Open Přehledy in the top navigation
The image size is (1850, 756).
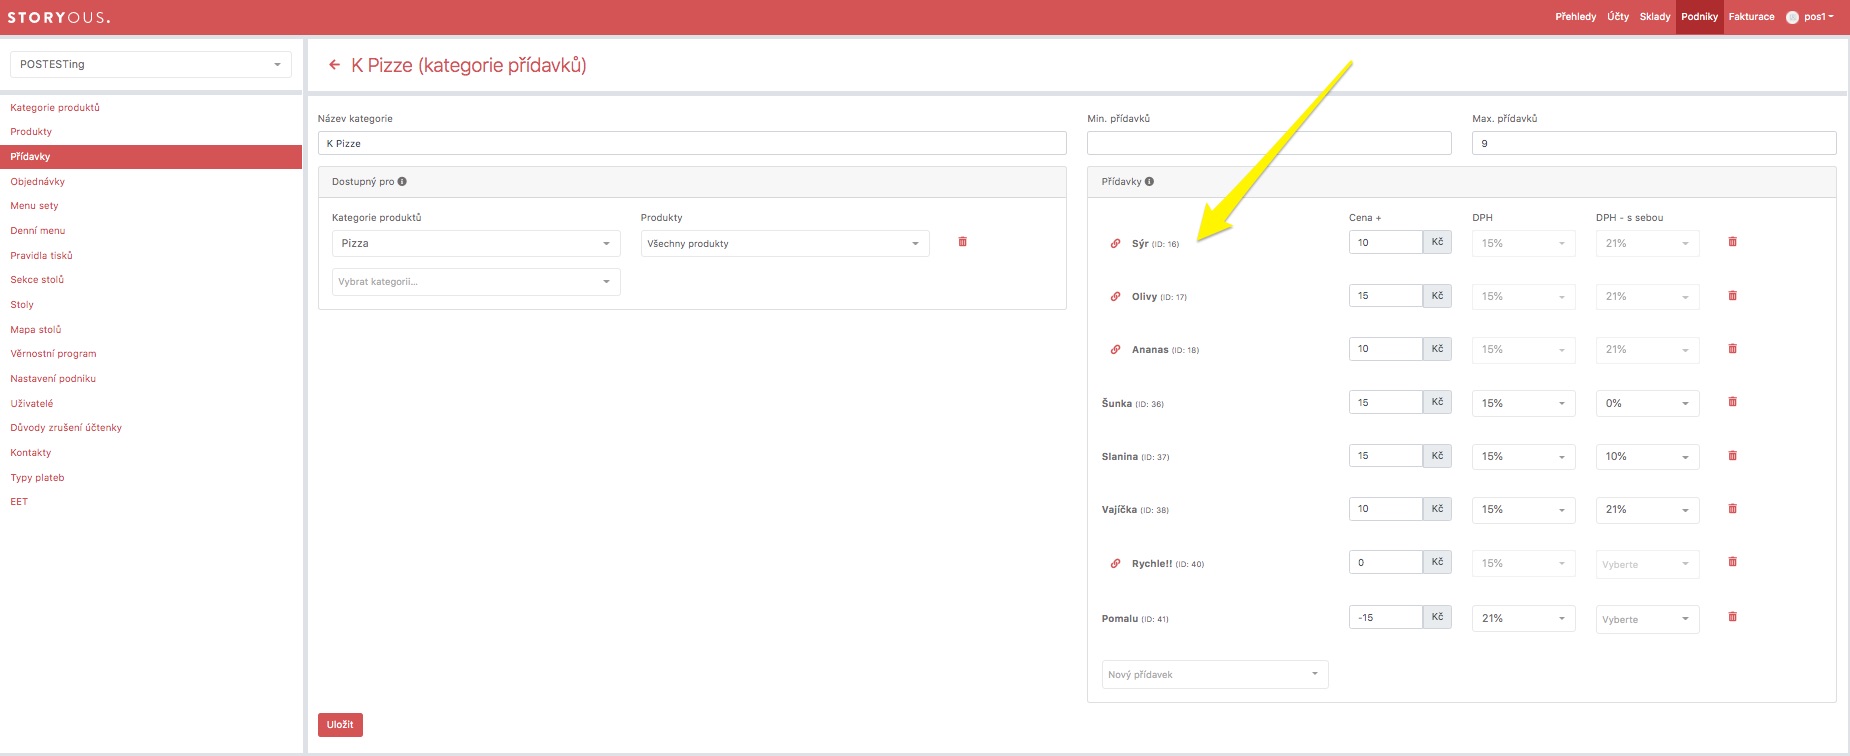[1576, 17]
